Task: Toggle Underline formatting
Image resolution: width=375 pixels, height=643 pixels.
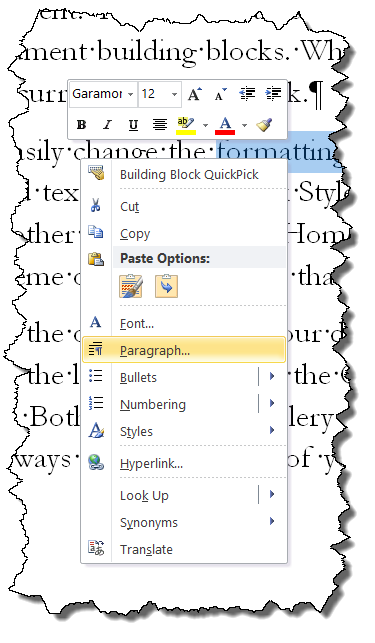Action: pyautogui.click(x=133, y=125)
